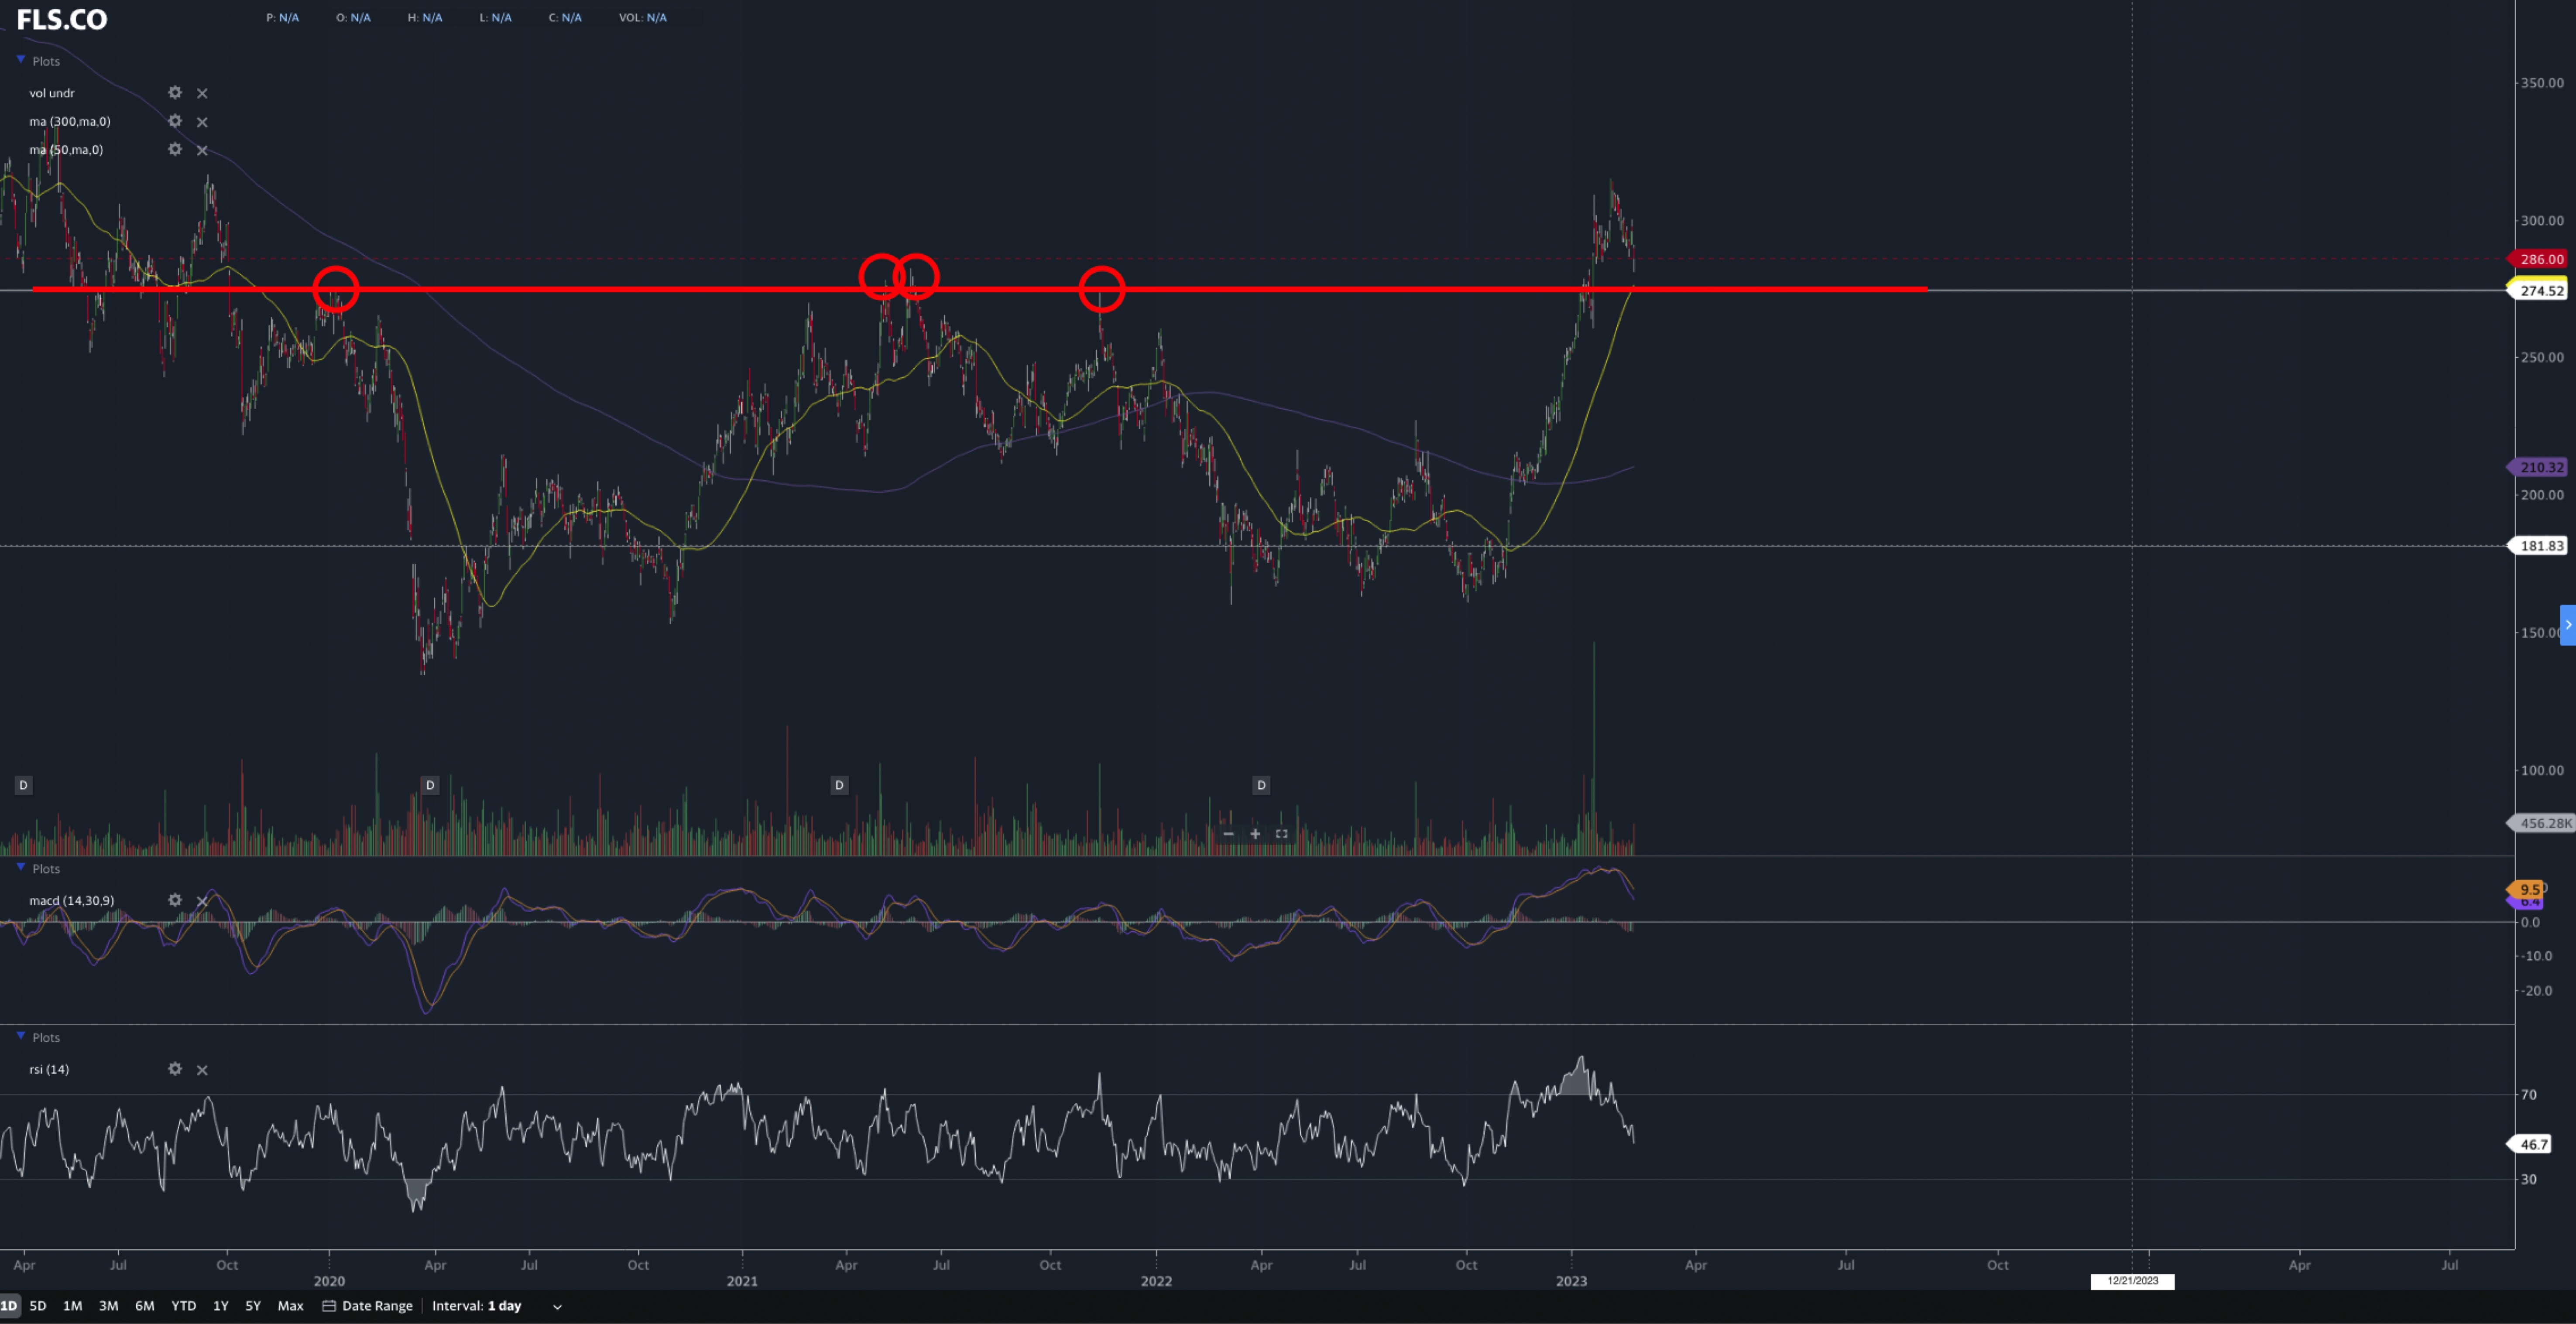The width and height of the screenshot is (2576, 1324).
Task: Zoom in the chart with plus icon
Action: 1255,834
